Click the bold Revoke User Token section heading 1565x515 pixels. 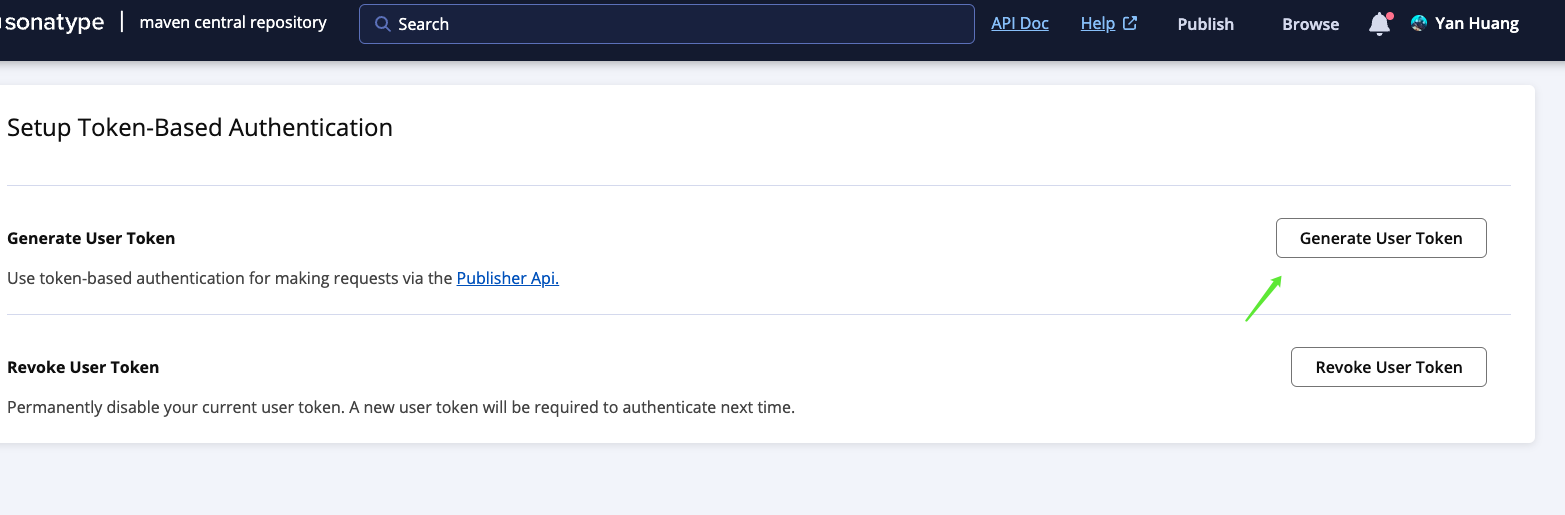(83, 367)
